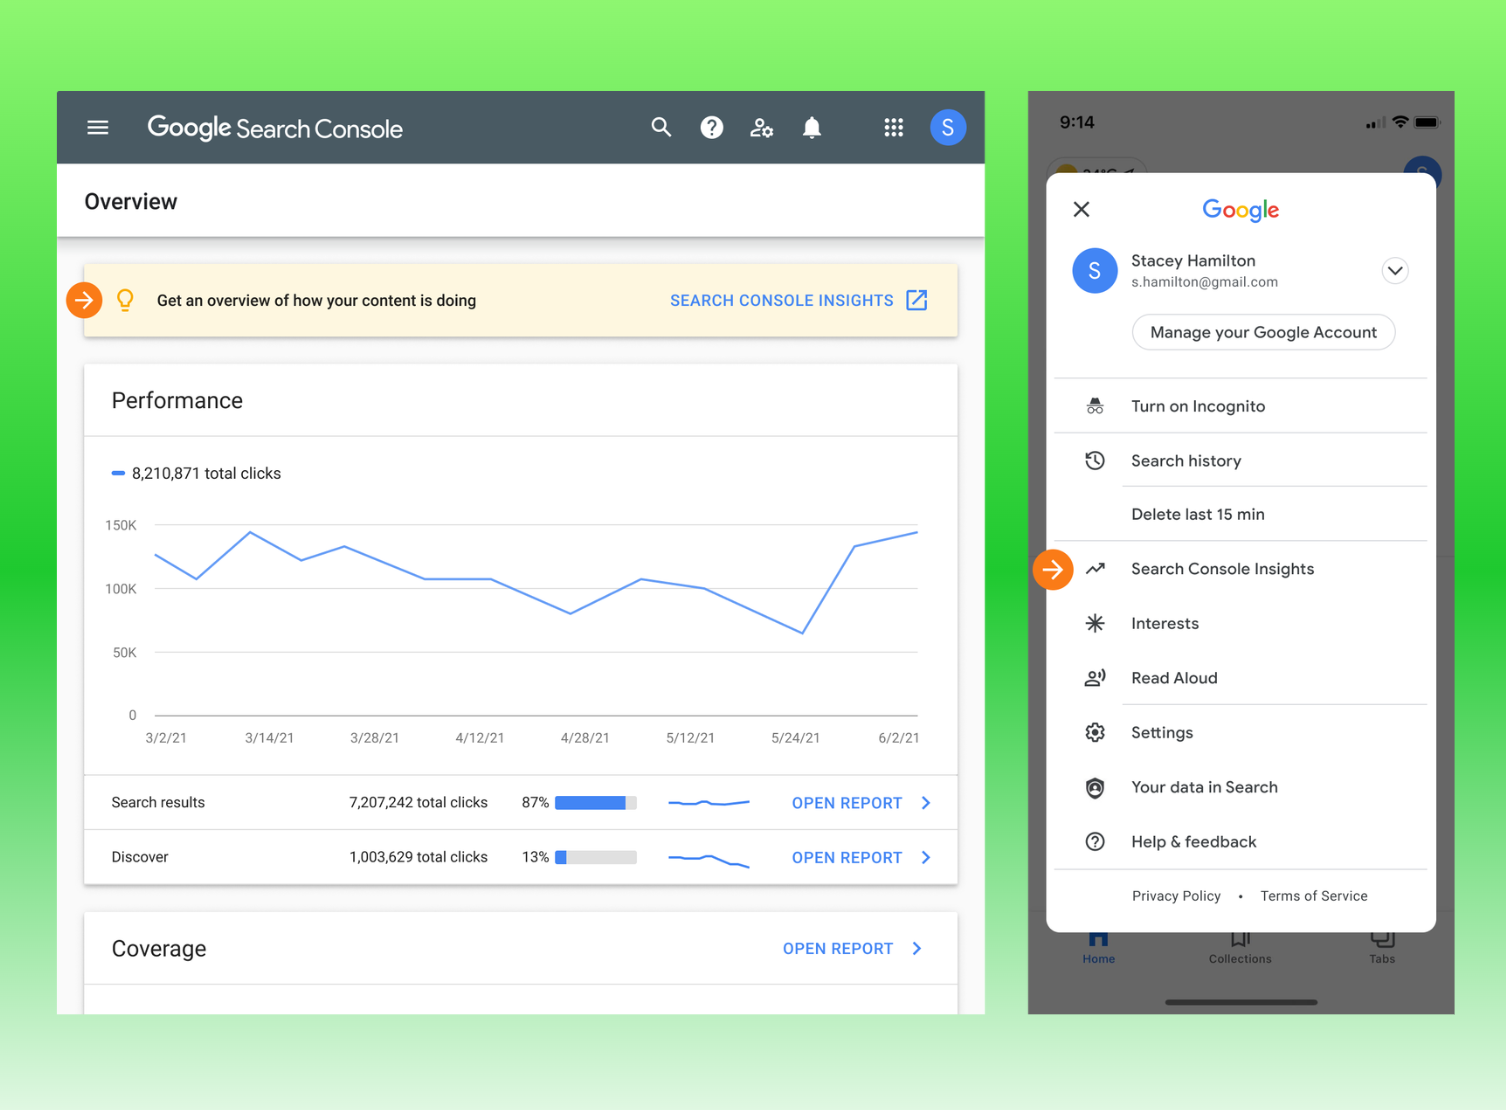Click the Help & feedback question icon

coord(1095,842)
